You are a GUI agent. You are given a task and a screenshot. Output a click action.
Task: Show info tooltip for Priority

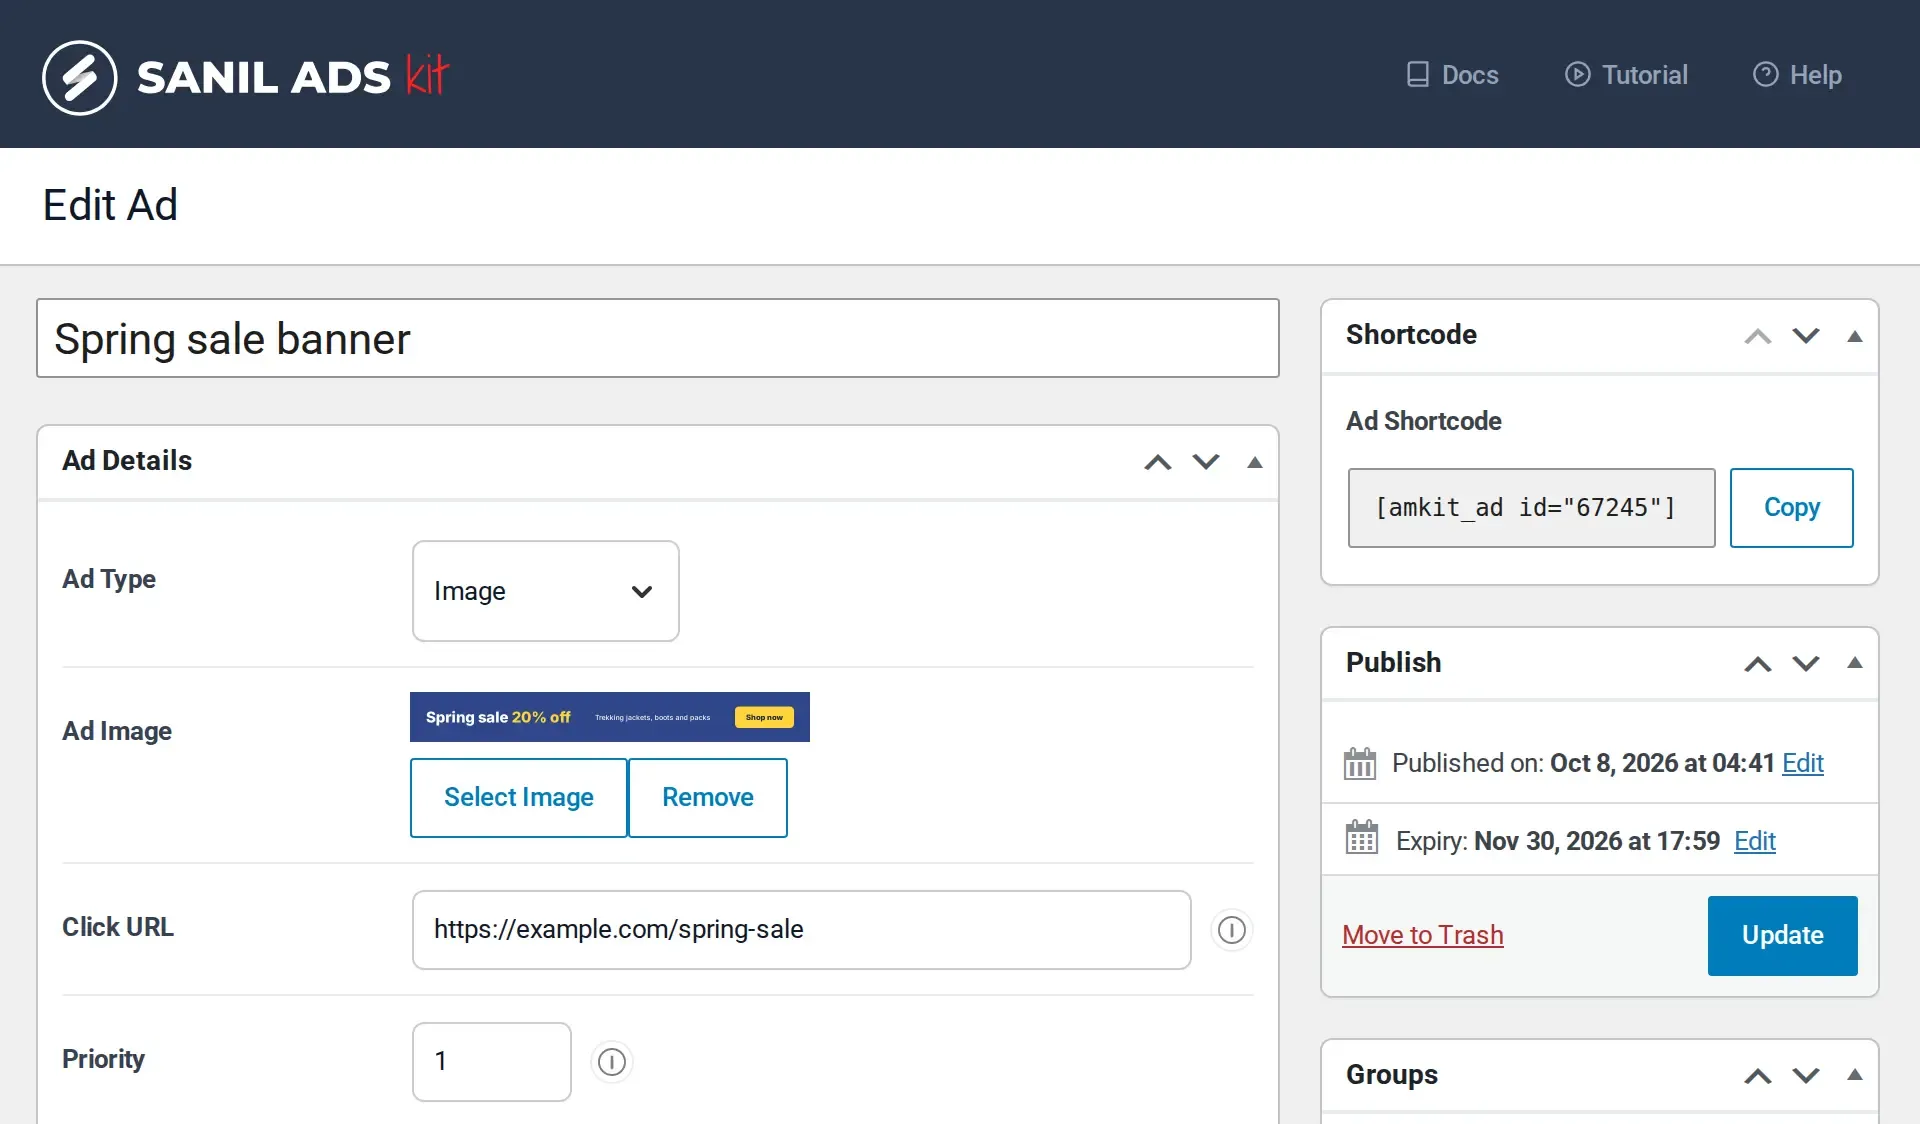tap(612, 1062)
